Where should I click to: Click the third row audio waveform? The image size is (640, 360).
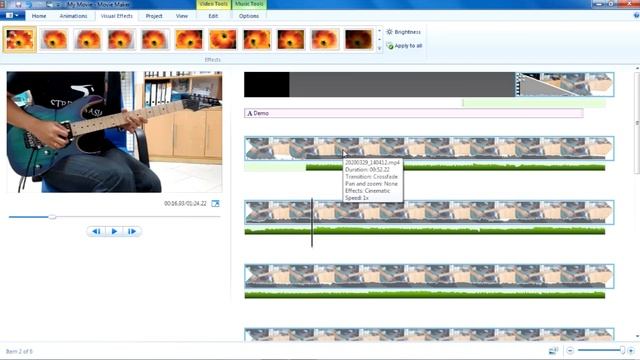(424, 231)
